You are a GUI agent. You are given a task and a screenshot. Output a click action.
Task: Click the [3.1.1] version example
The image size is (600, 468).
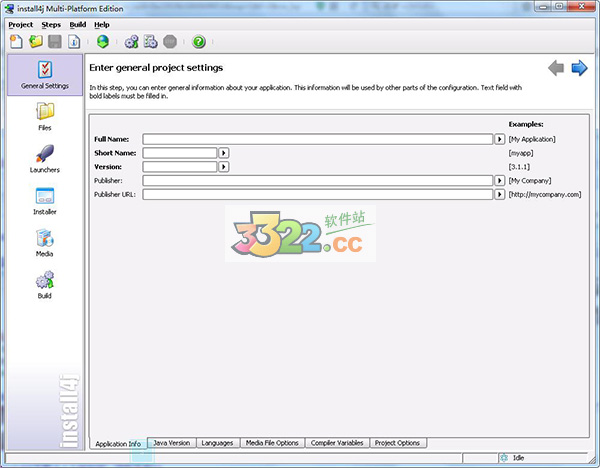click(x=519, y=167)
